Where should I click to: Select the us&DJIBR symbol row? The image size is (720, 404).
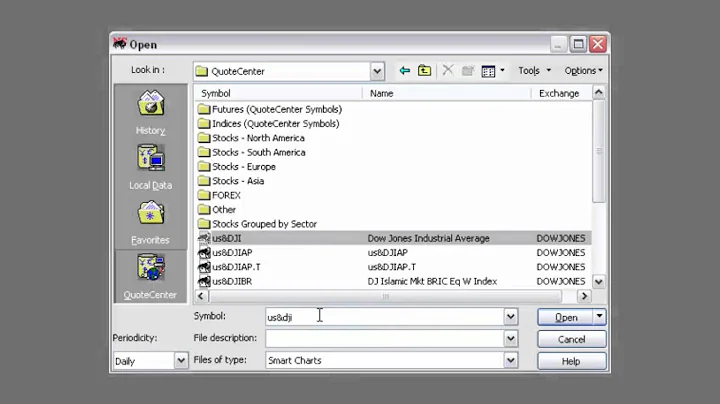(394, 281)
